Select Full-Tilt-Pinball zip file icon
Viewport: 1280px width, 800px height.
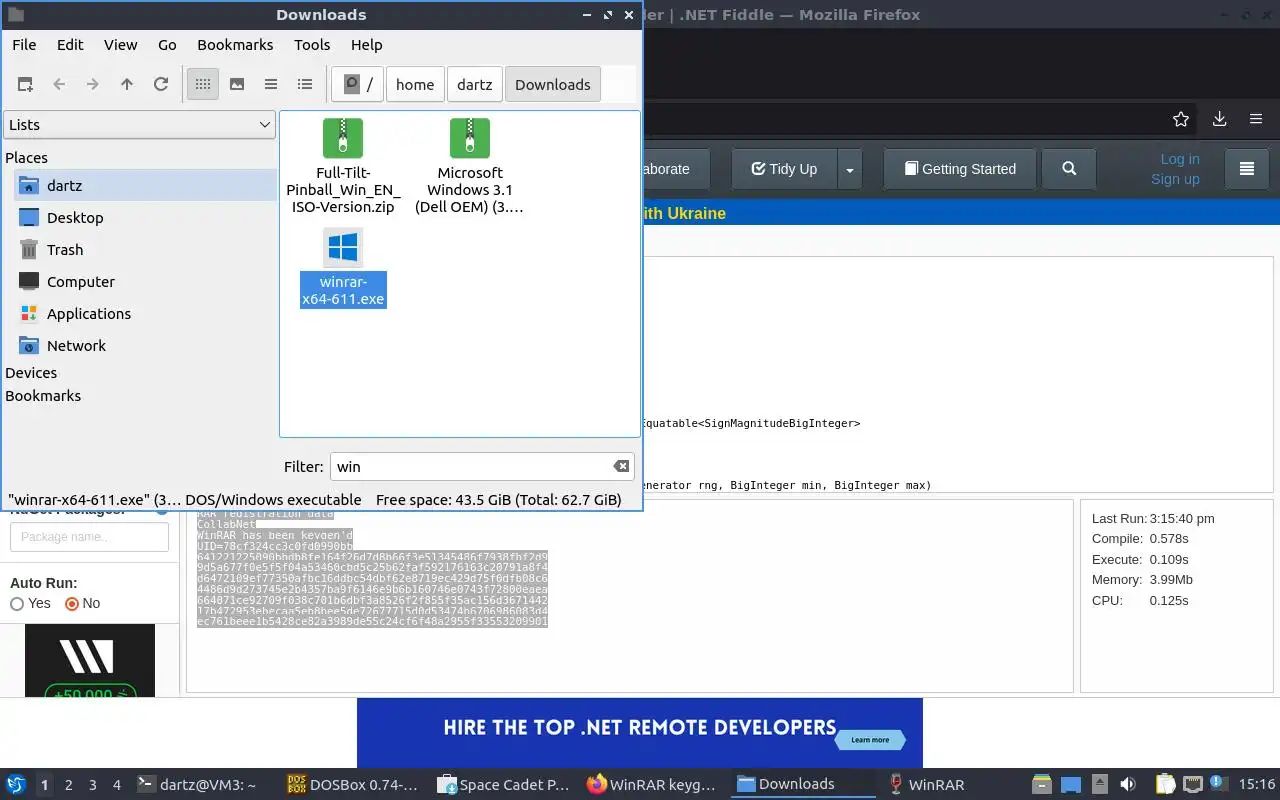click(x=343, y=138)
